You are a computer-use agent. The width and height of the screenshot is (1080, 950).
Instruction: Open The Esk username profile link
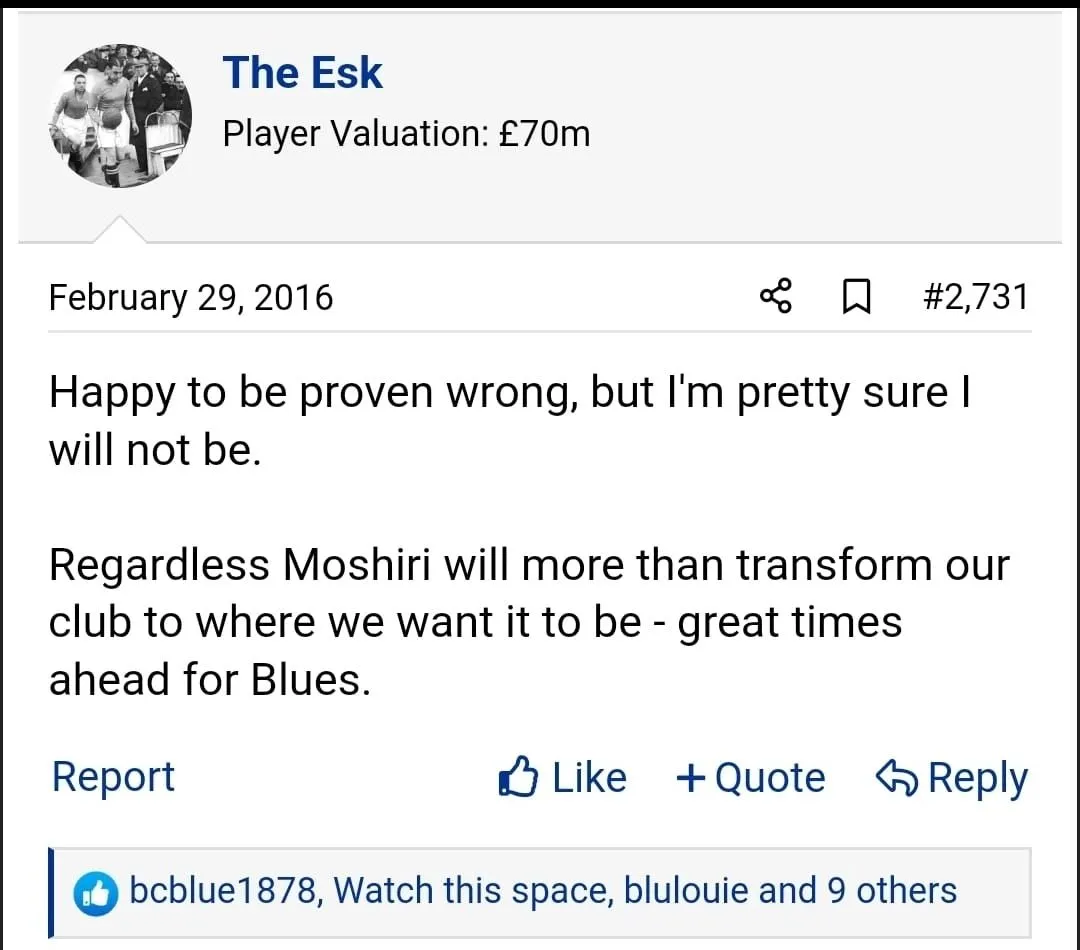coord(302,73)
